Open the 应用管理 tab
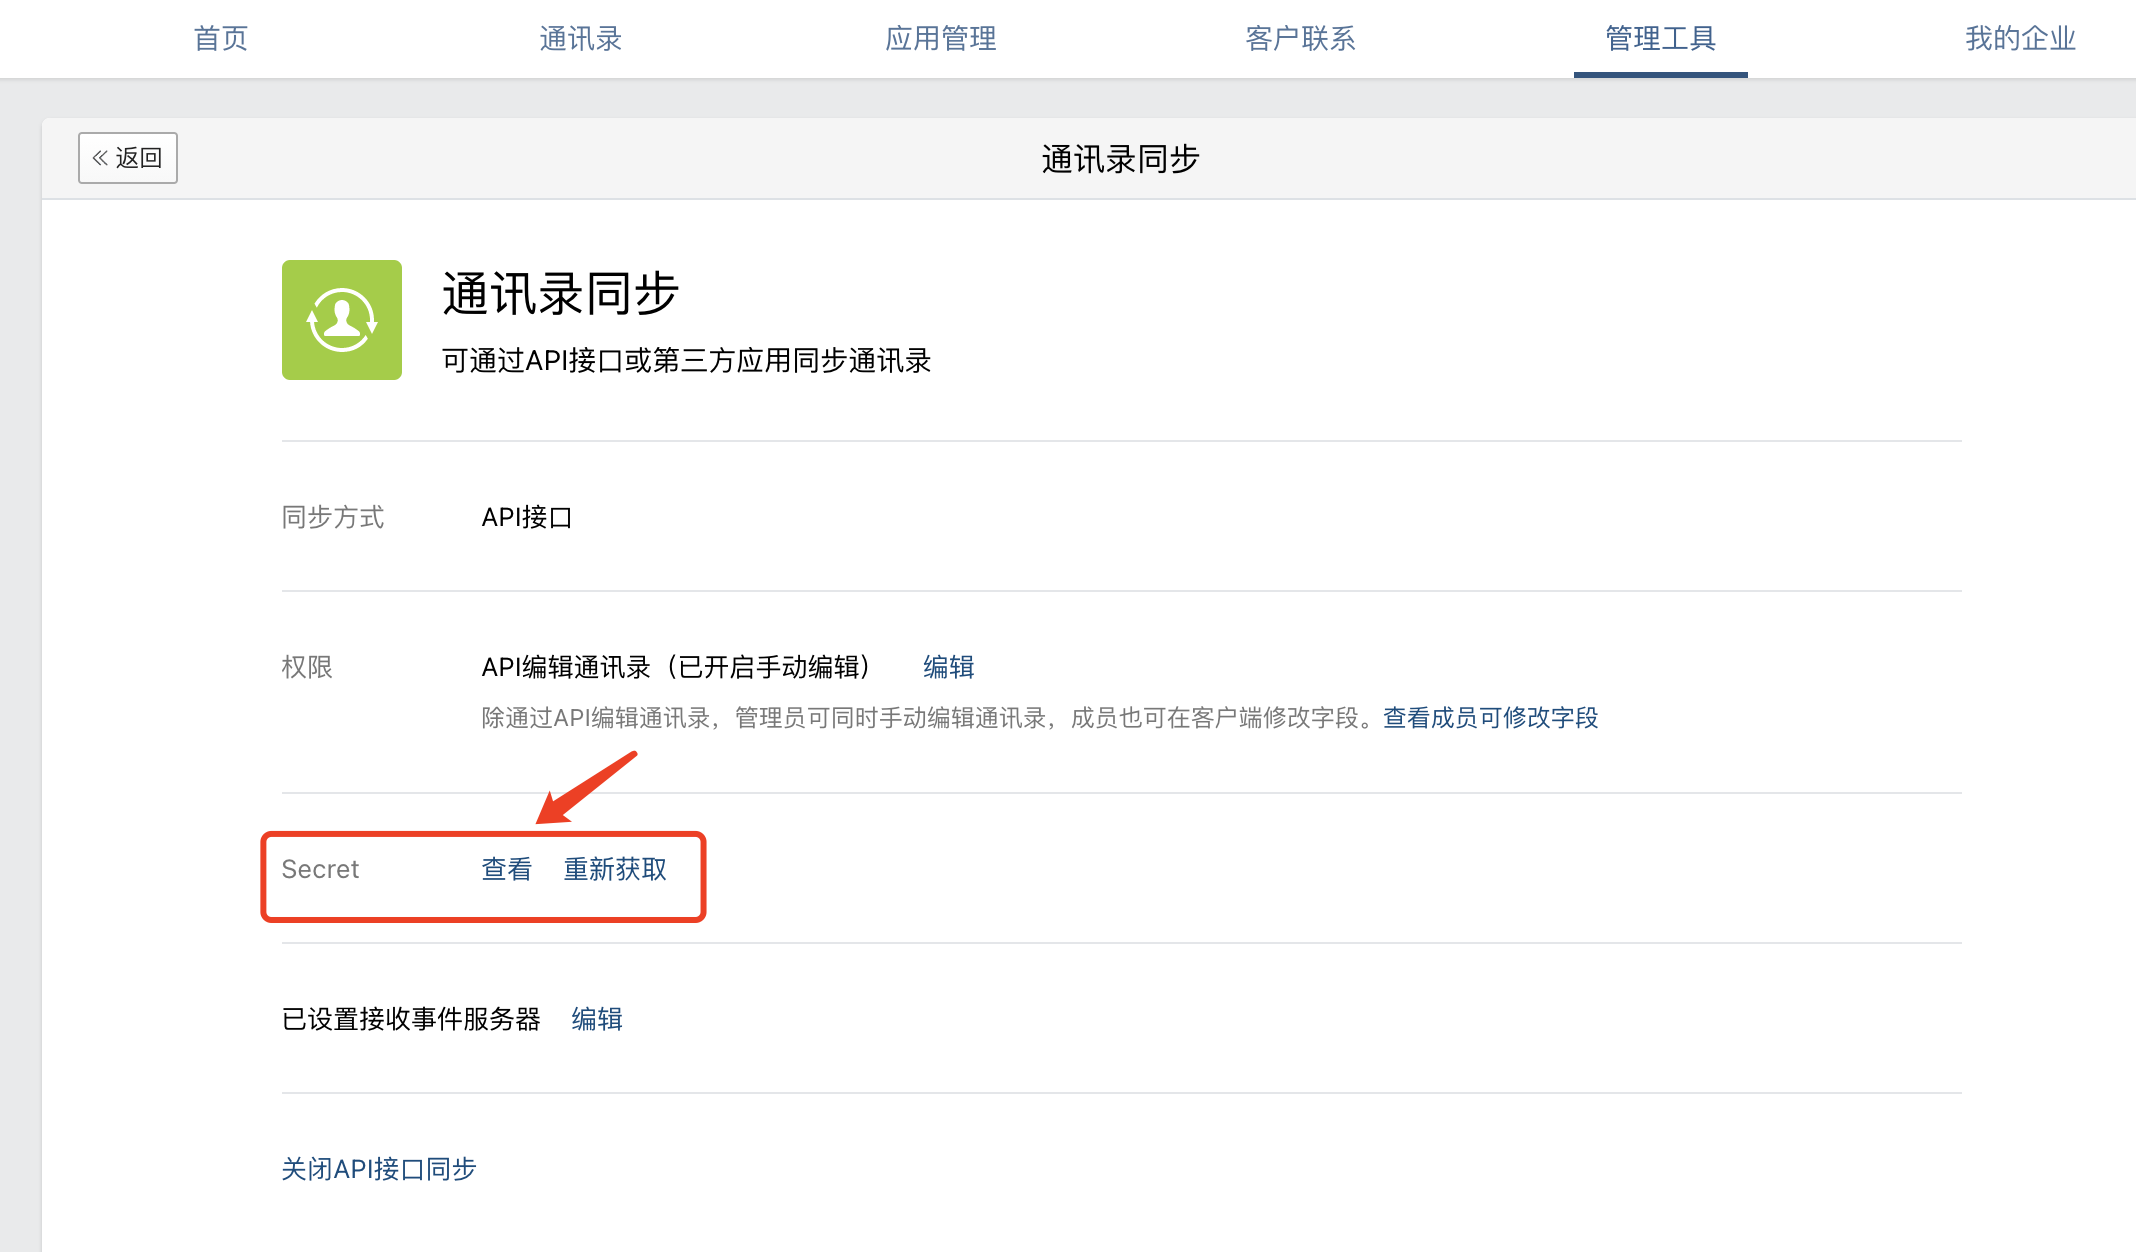2136x1252 pixels. pyautogui.click(x=940, y=39)
